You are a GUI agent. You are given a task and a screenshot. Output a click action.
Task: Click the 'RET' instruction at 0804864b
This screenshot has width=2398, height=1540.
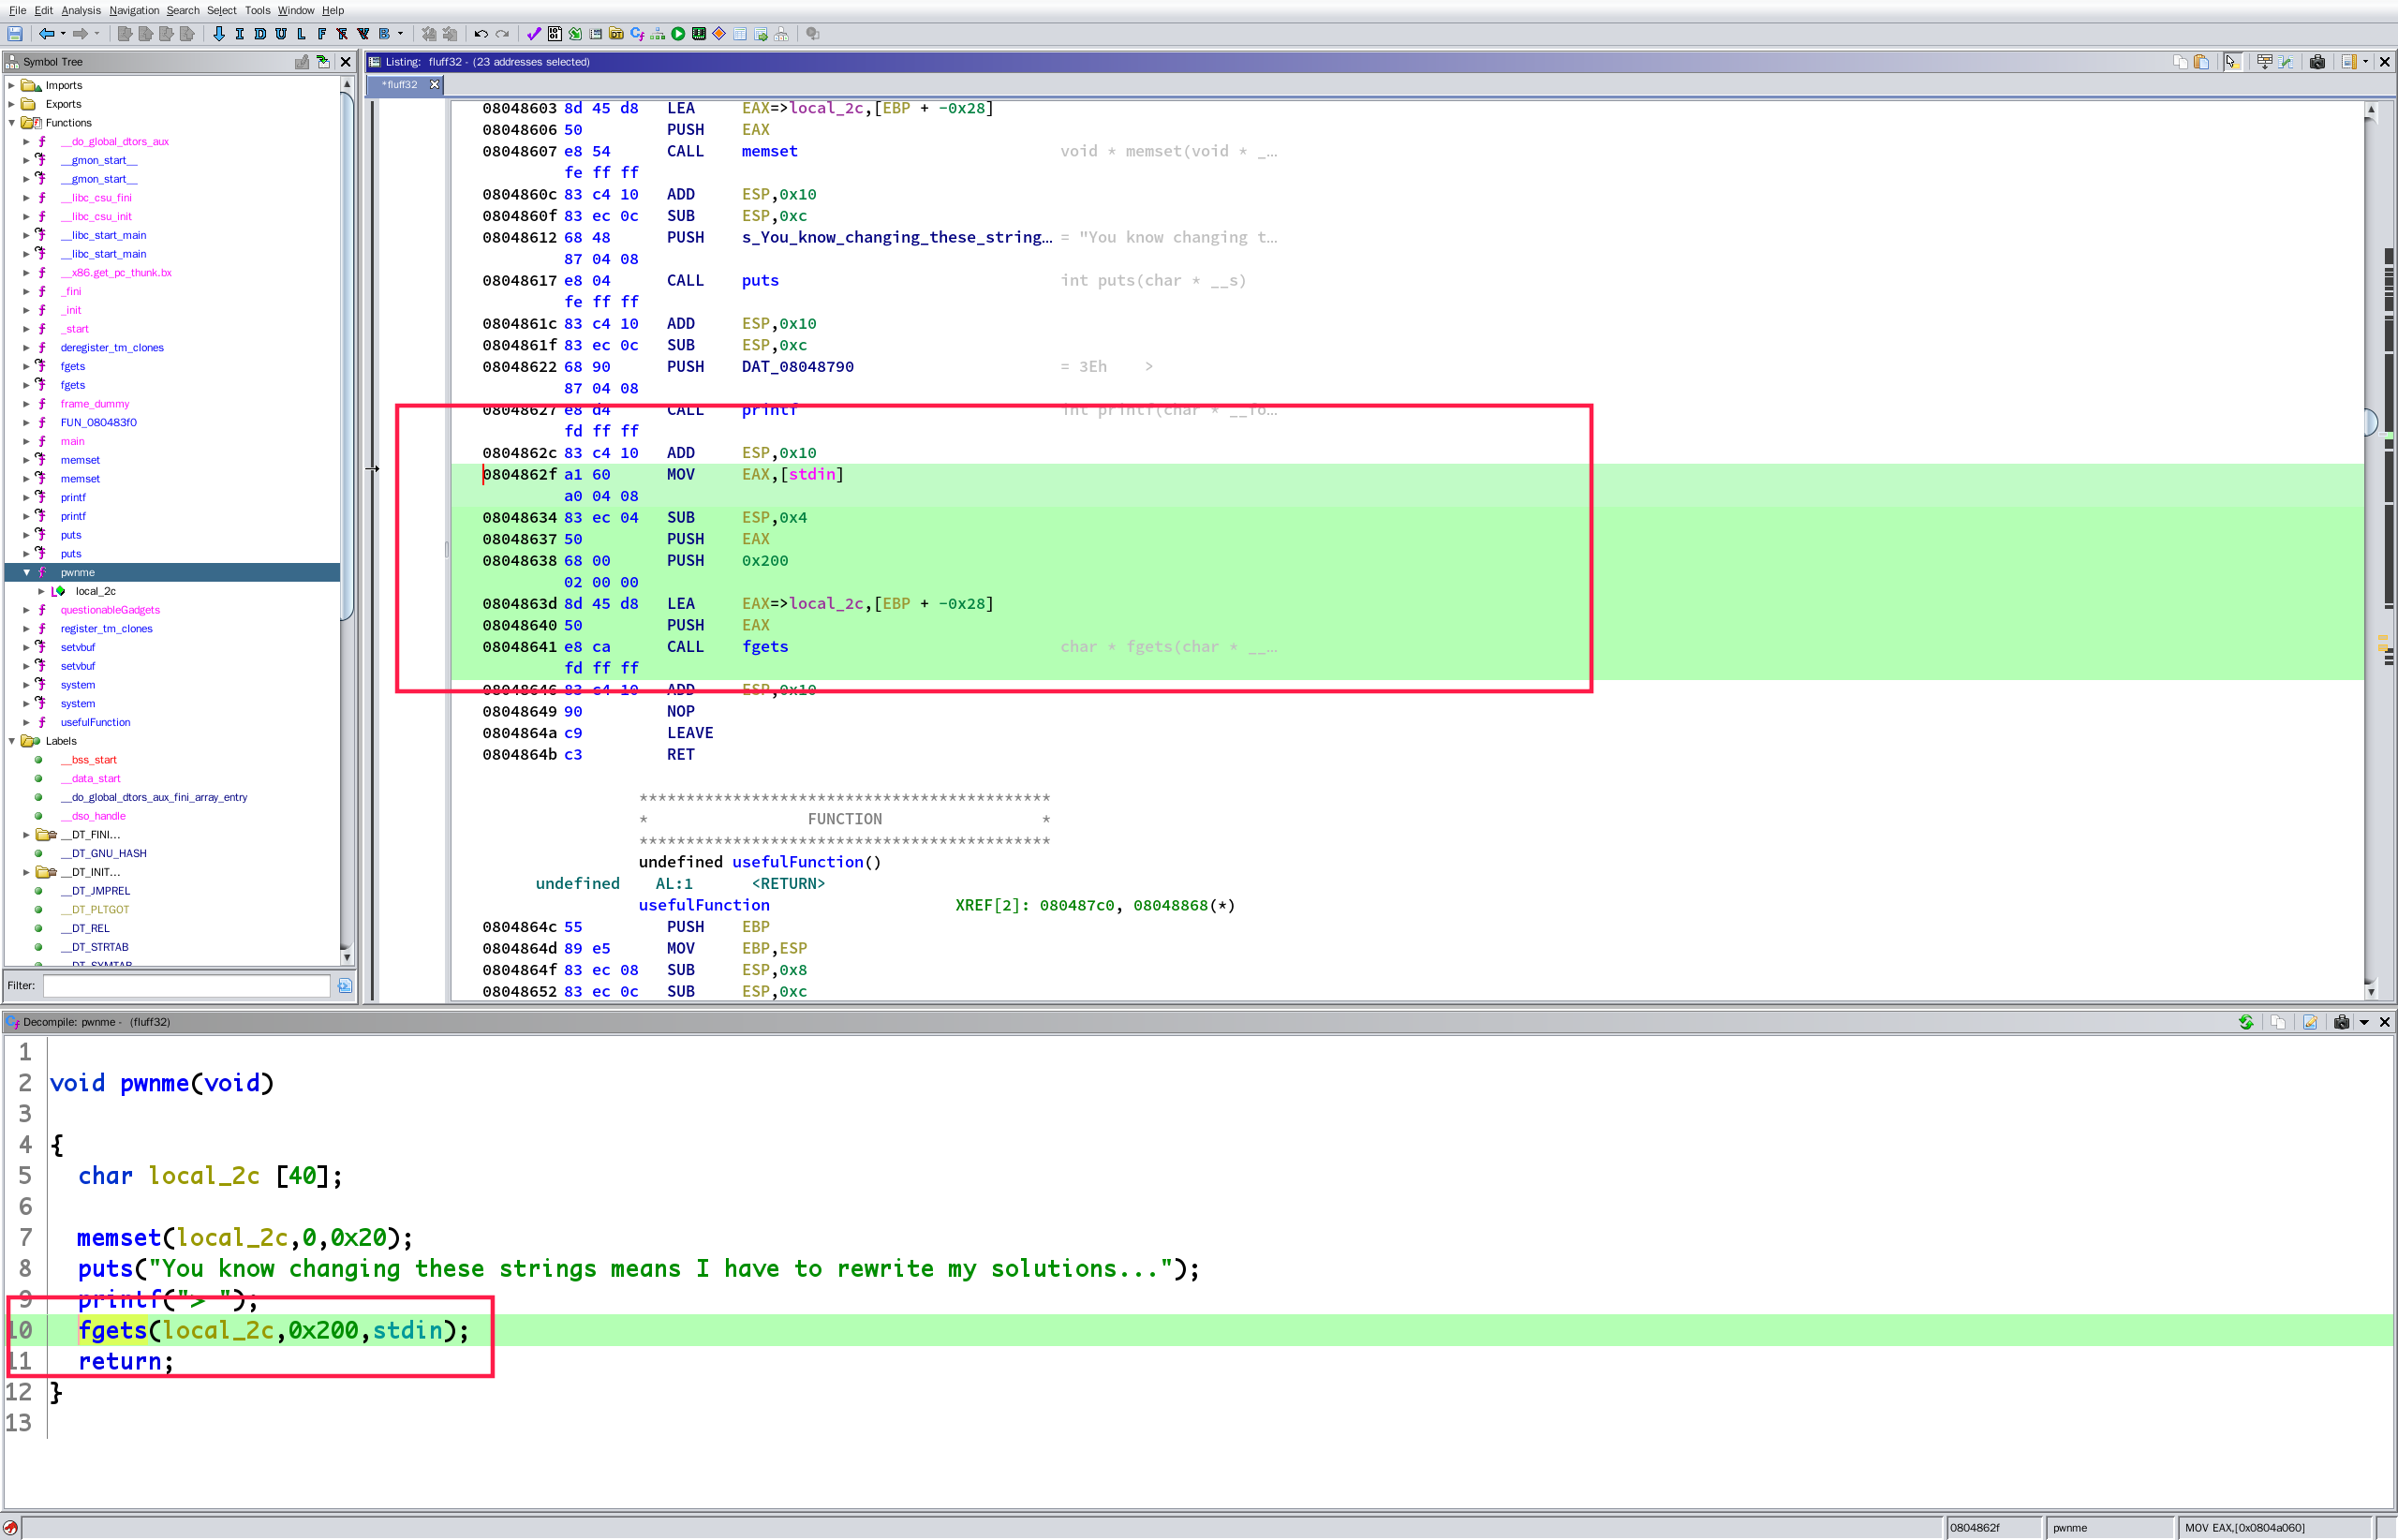point(681,755)
